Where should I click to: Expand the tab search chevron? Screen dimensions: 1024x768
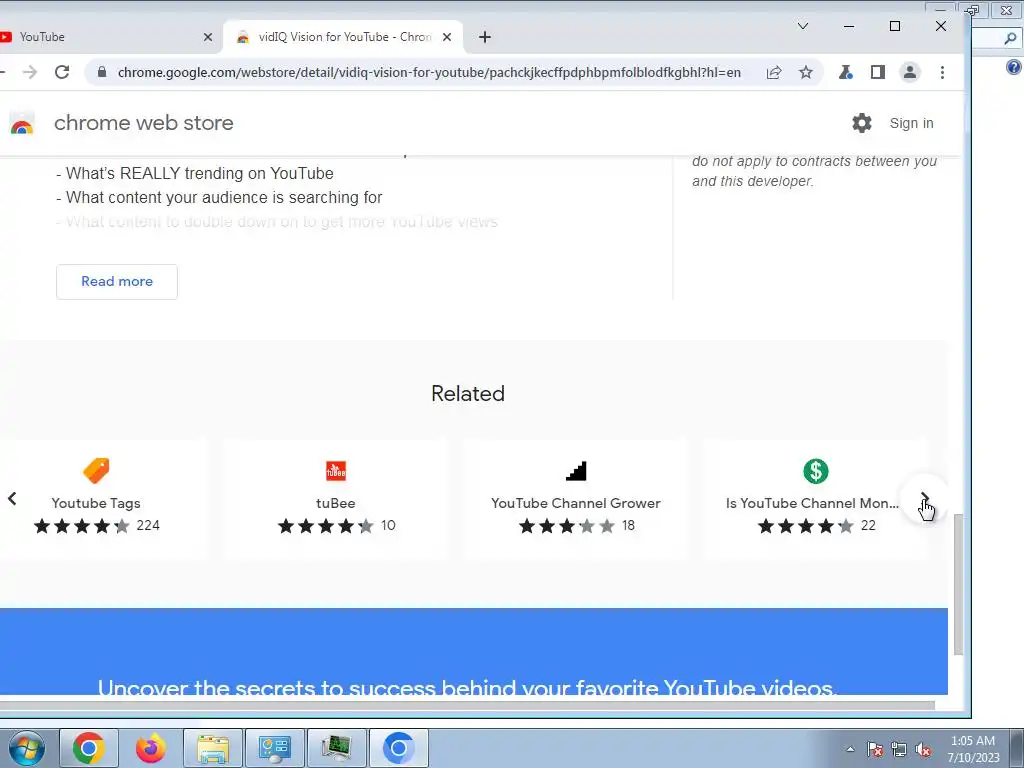pyautogui.click(x=803, y=26)
